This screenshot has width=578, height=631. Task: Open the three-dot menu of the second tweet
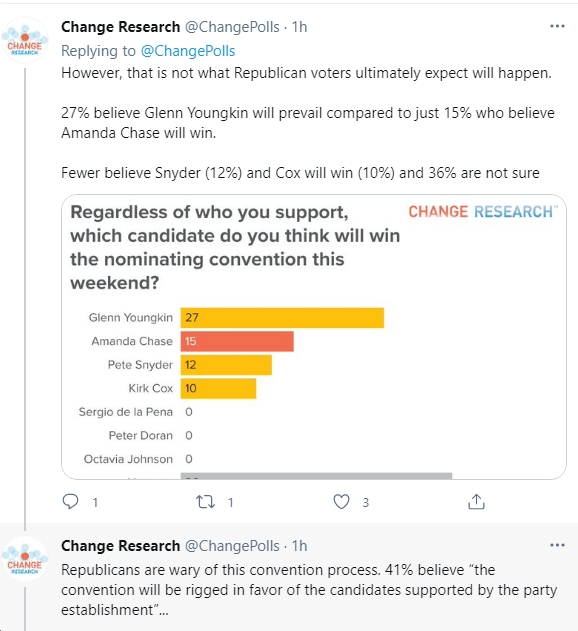click(x=557, y=545)
